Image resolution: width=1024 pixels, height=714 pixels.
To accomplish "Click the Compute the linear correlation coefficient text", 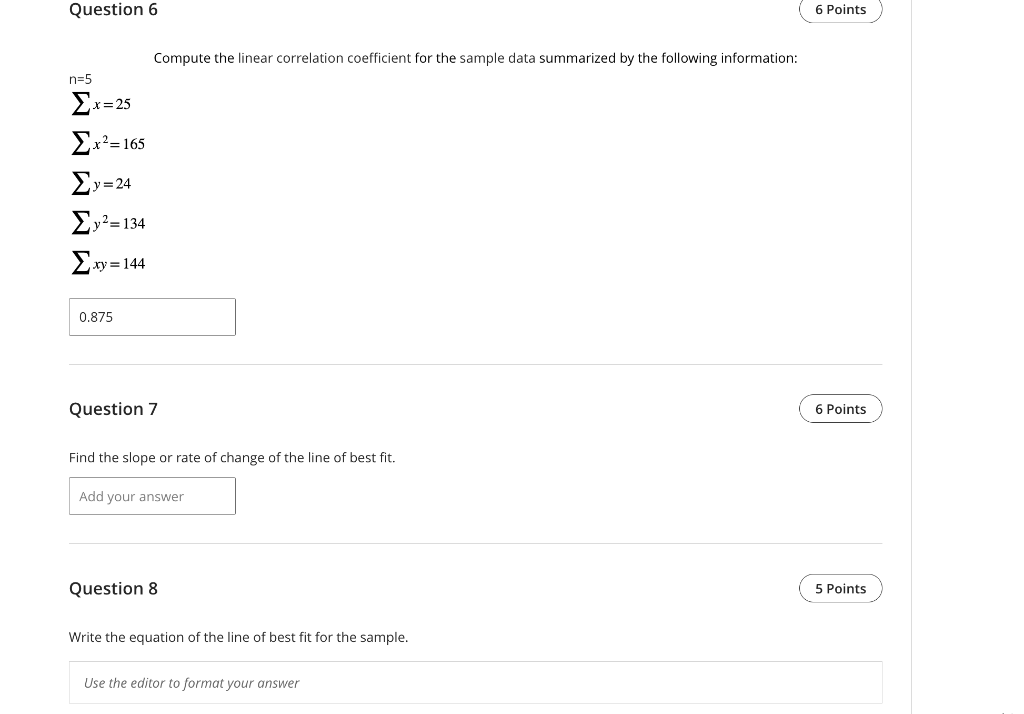I will (475, 58).
